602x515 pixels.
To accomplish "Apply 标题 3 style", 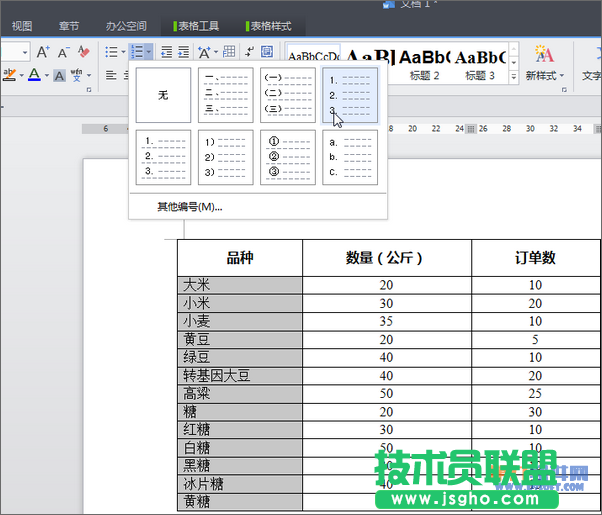I will [480, 64].
